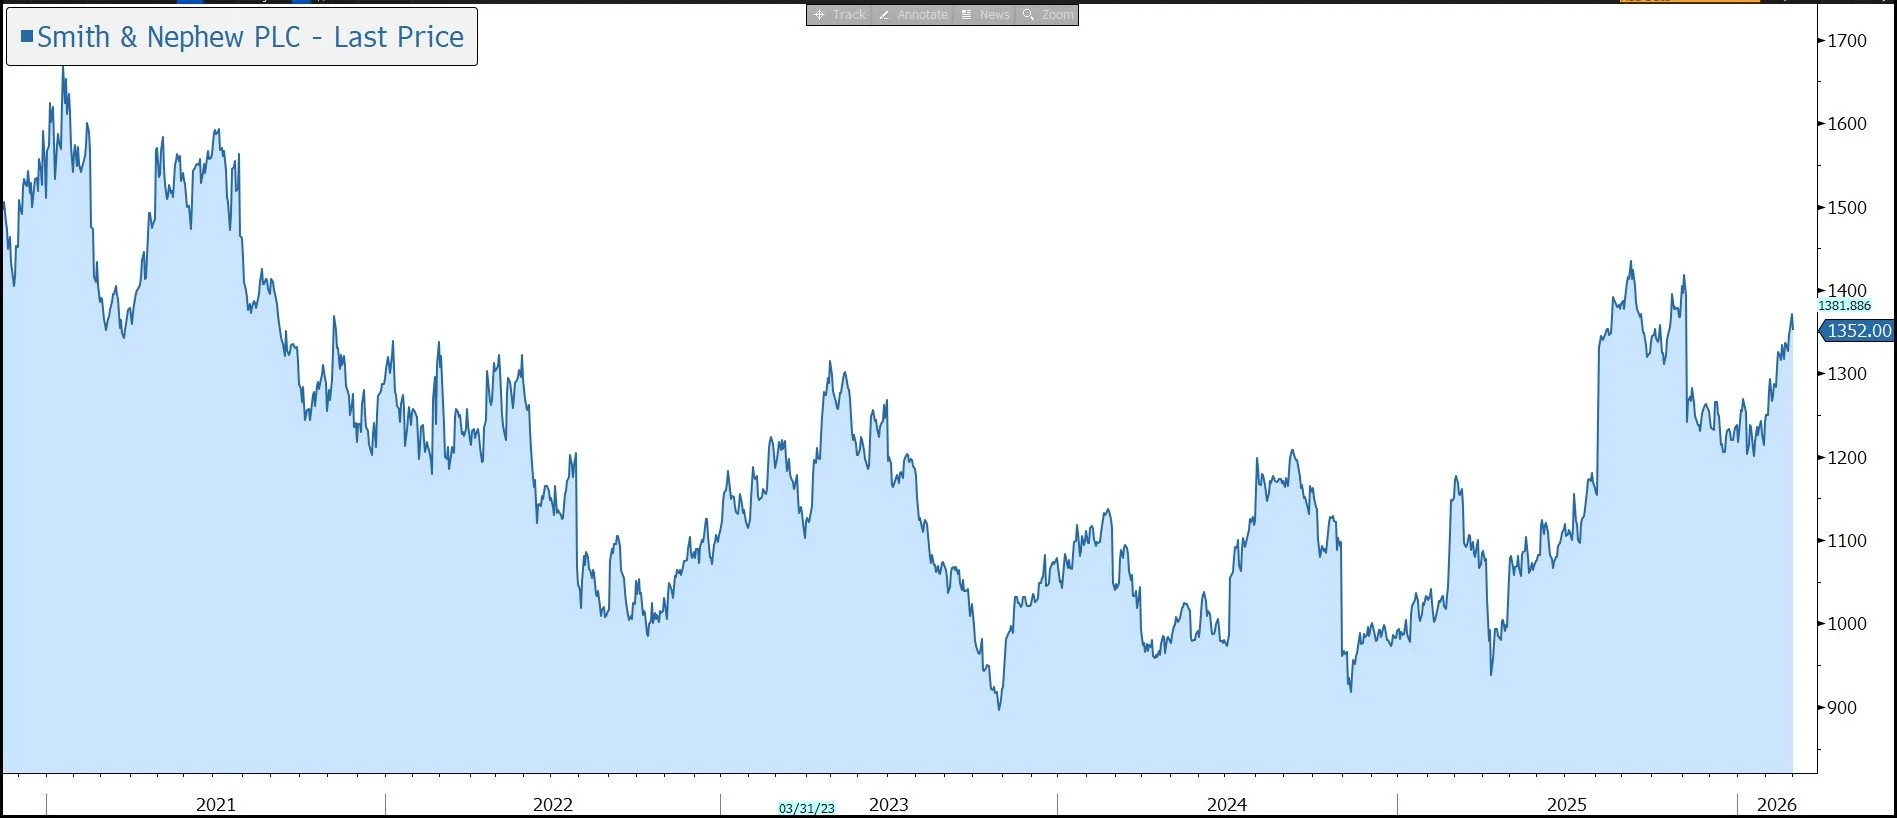Select the 03/31/23 date marker

tap(806, 808)
